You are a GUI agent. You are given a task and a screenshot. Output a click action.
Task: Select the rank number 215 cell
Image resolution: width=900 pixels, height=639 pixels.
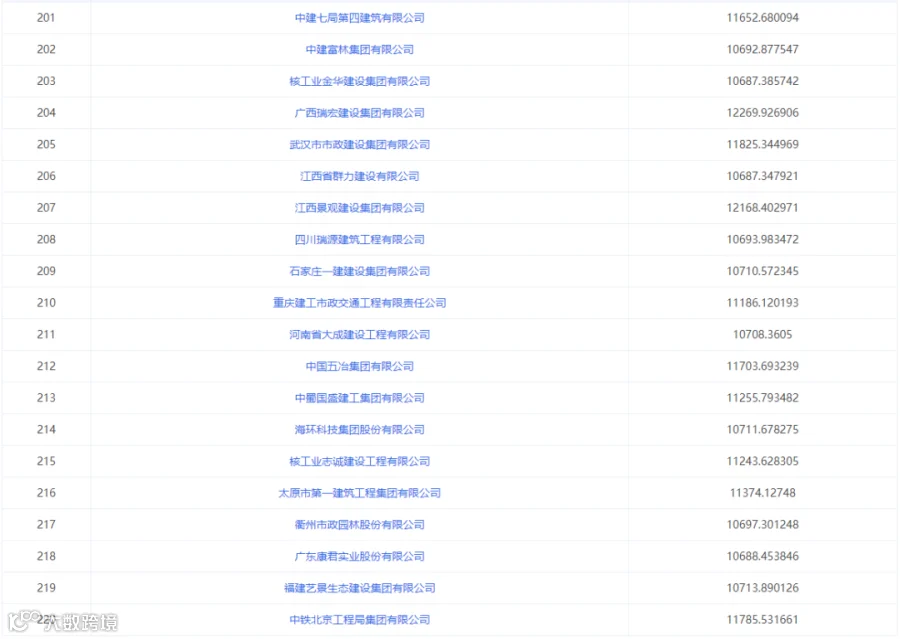pos(46,461)
